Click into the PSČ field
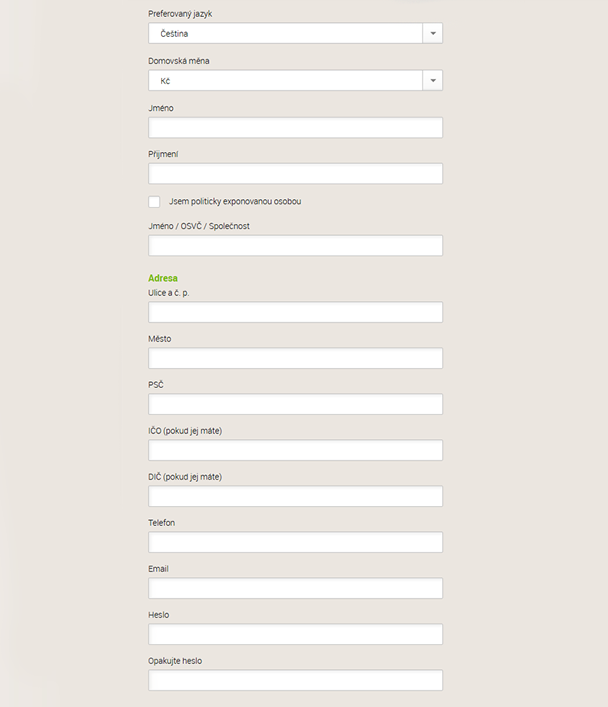The height and width of the screenshot is (707, 608). (295, 404)
